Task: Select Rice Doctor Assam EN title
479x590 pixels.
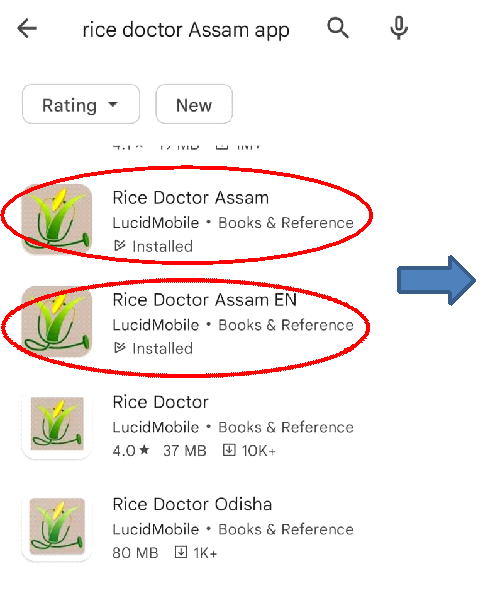Action: tap(205, 300)
